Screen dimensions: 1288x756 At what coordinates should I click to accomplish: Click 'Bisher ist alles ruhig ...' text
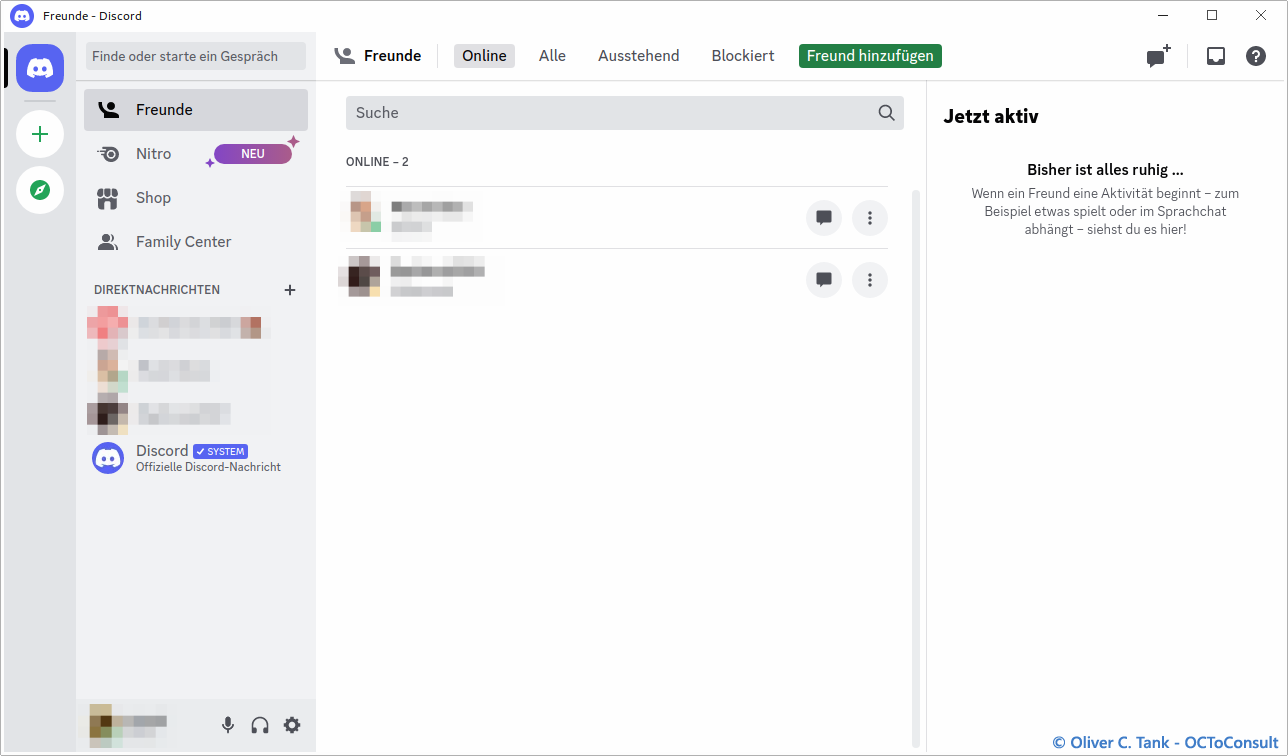1105,170
